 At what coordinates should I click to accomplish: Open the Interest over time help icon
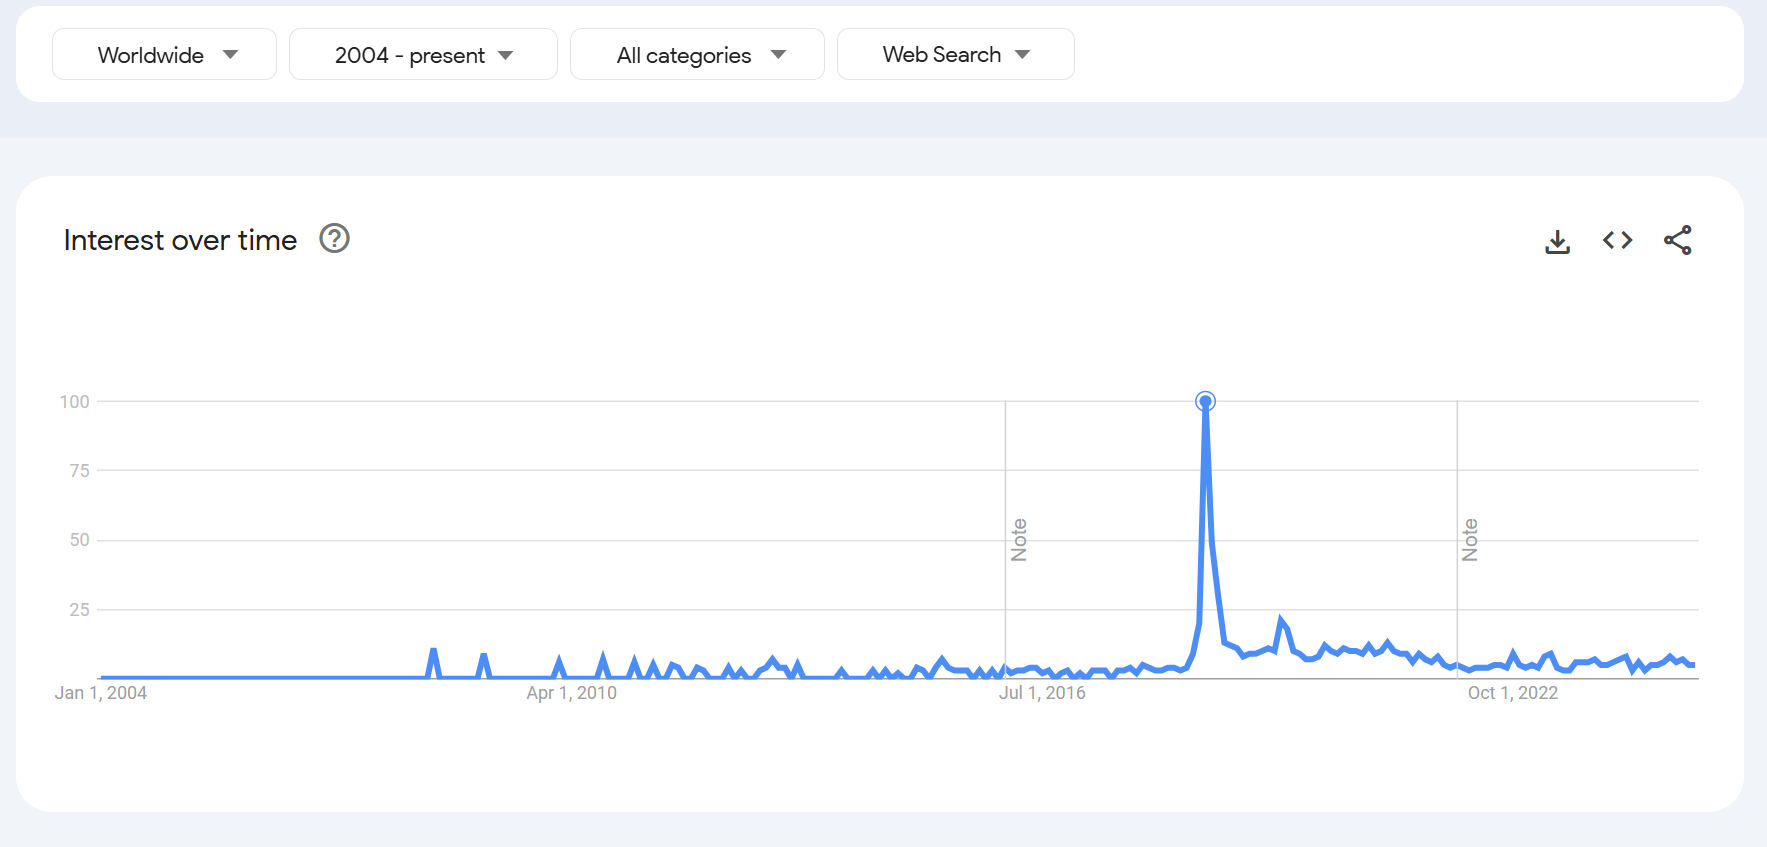(x=334, y=239)
